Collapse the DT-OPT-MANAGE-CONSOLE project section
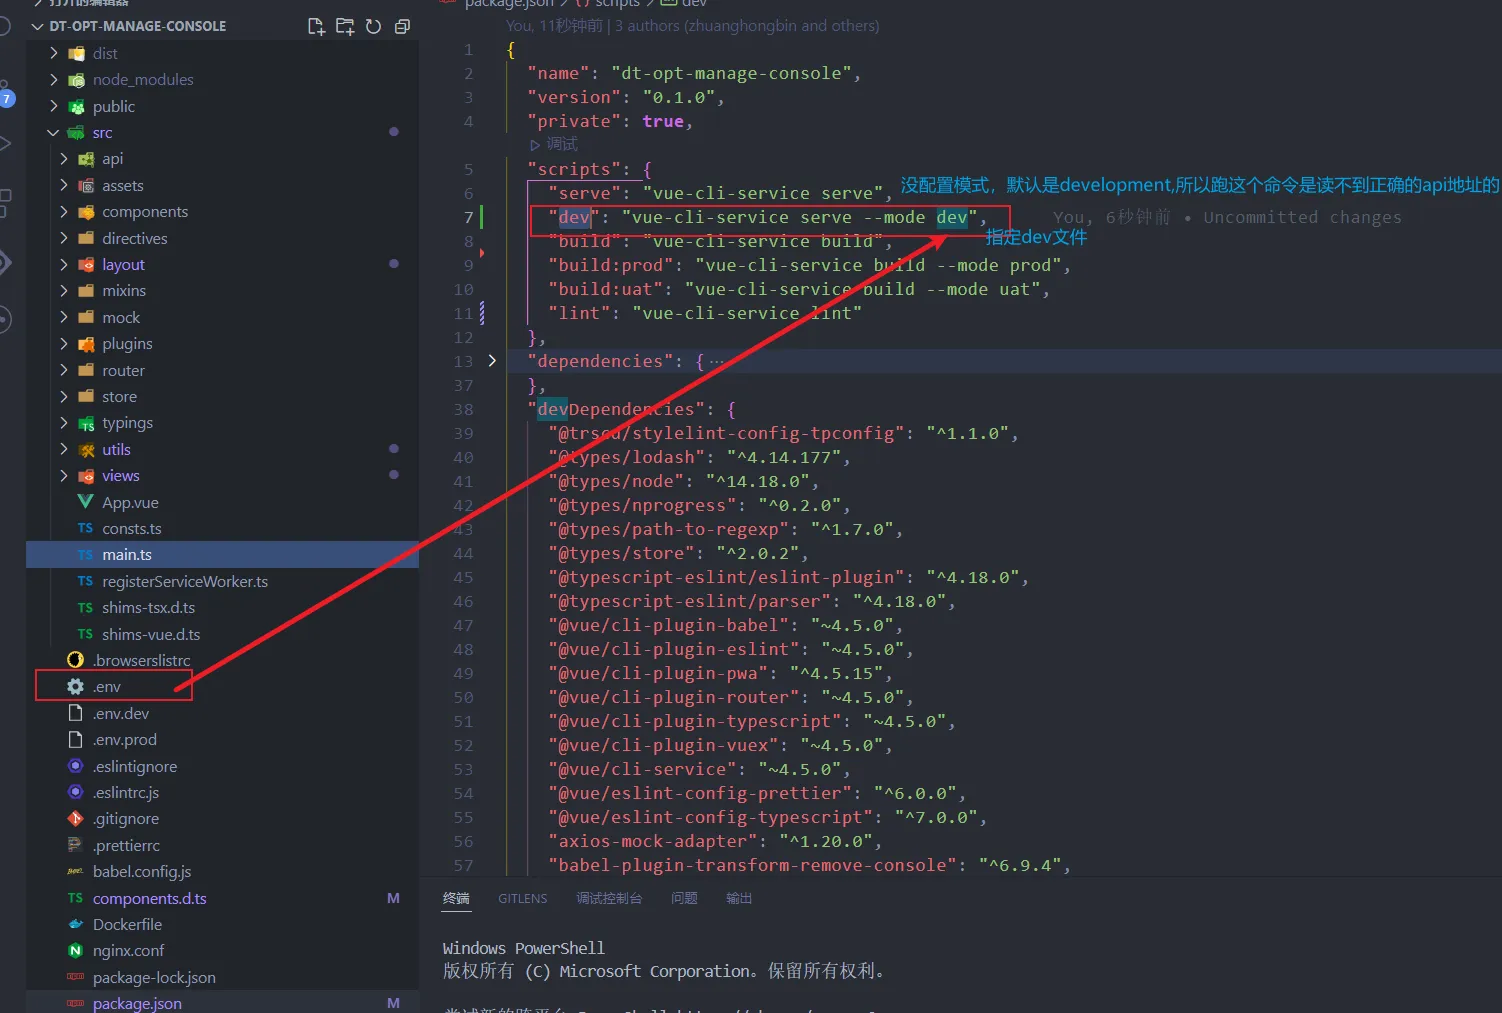Viewport: 1502px width, 1013px height. pos(38,26)
